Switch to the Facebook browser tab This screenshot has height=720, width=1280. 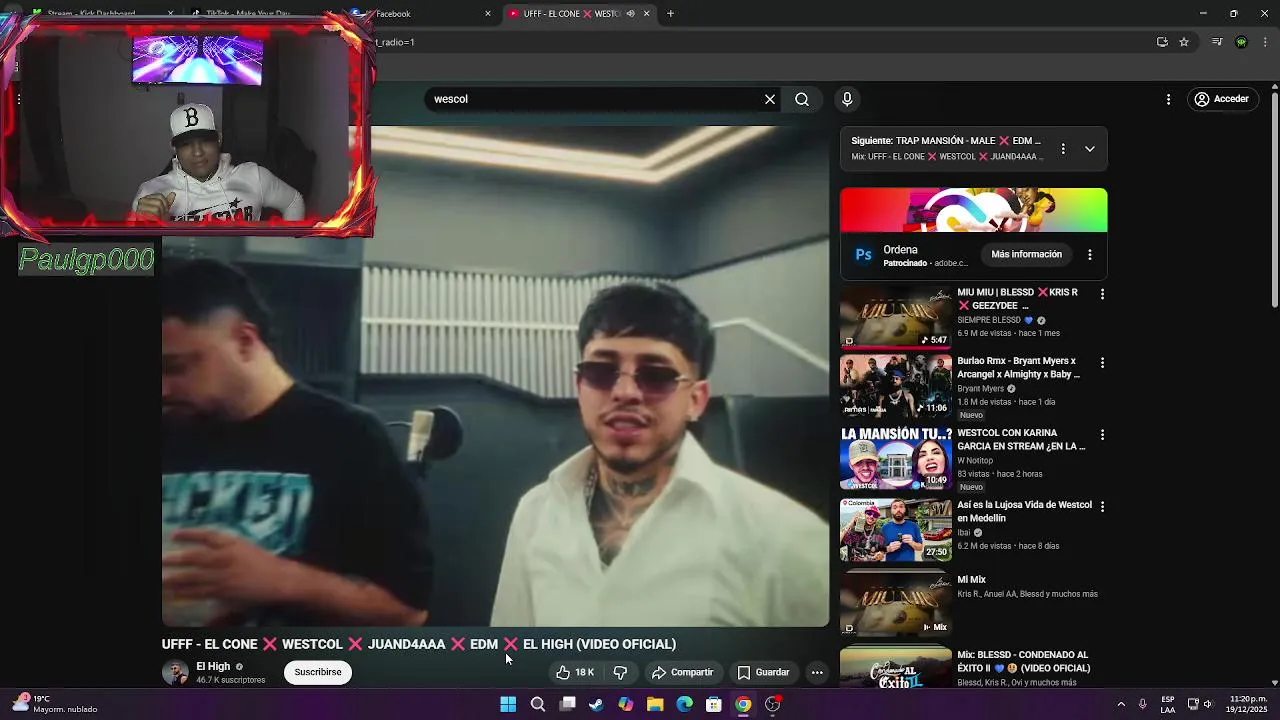(x=420, y=14)
